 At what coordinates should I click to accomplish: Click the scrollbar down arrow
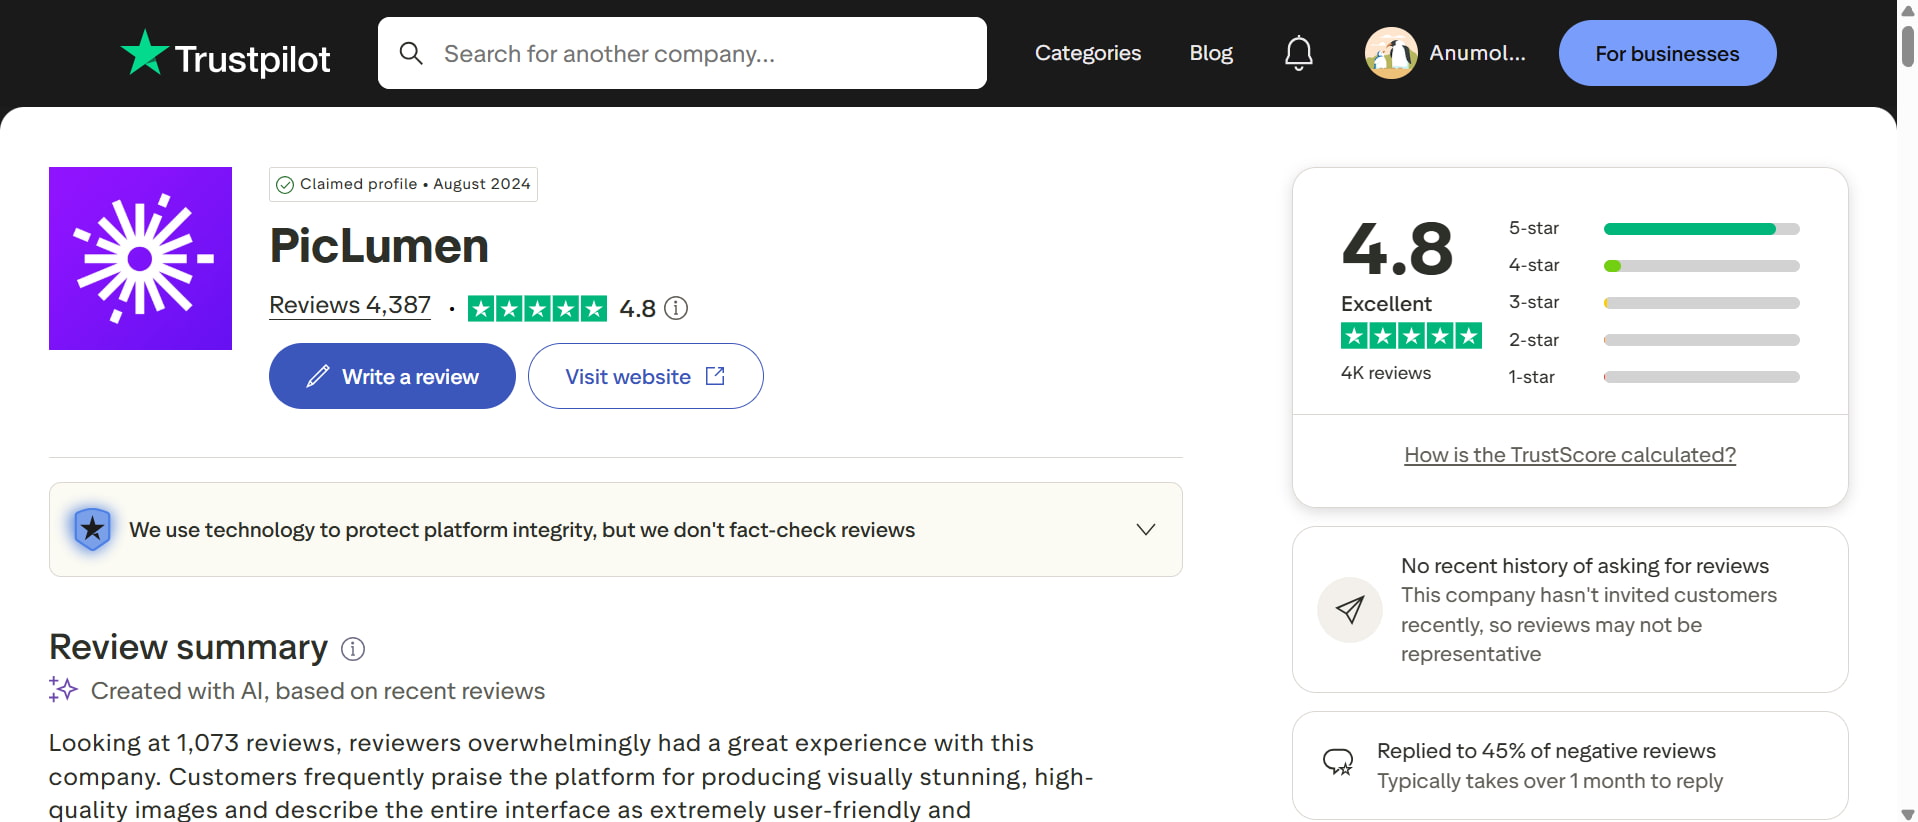[x=1908, y=814]
